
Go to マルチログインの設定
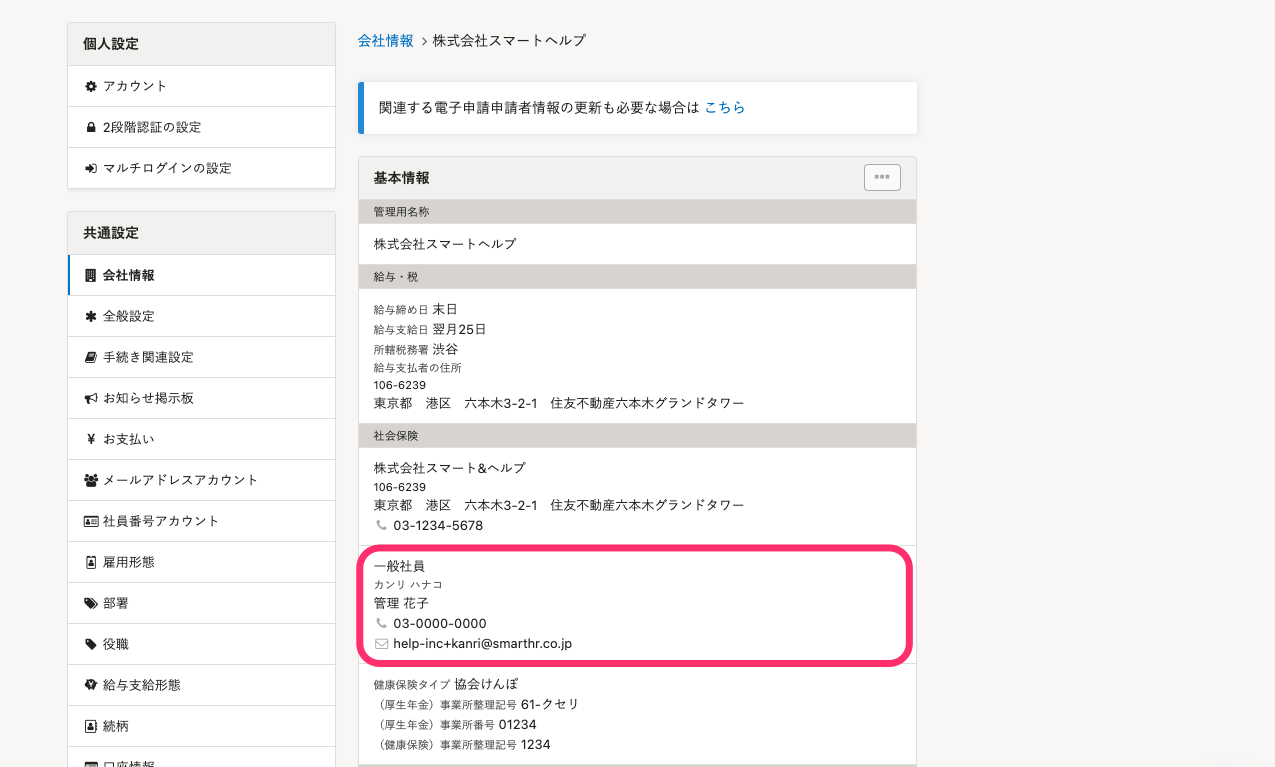(x=201, y=168)
